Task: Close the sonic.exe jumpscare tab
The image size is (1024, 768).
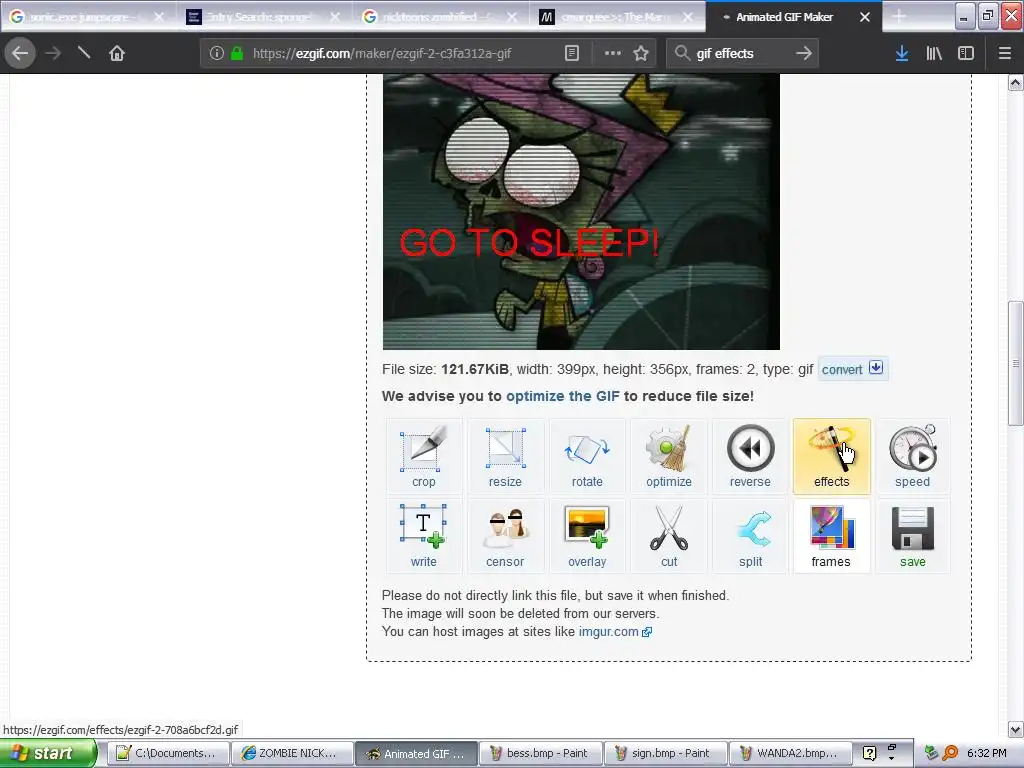Action: click(x=159, y=17)
